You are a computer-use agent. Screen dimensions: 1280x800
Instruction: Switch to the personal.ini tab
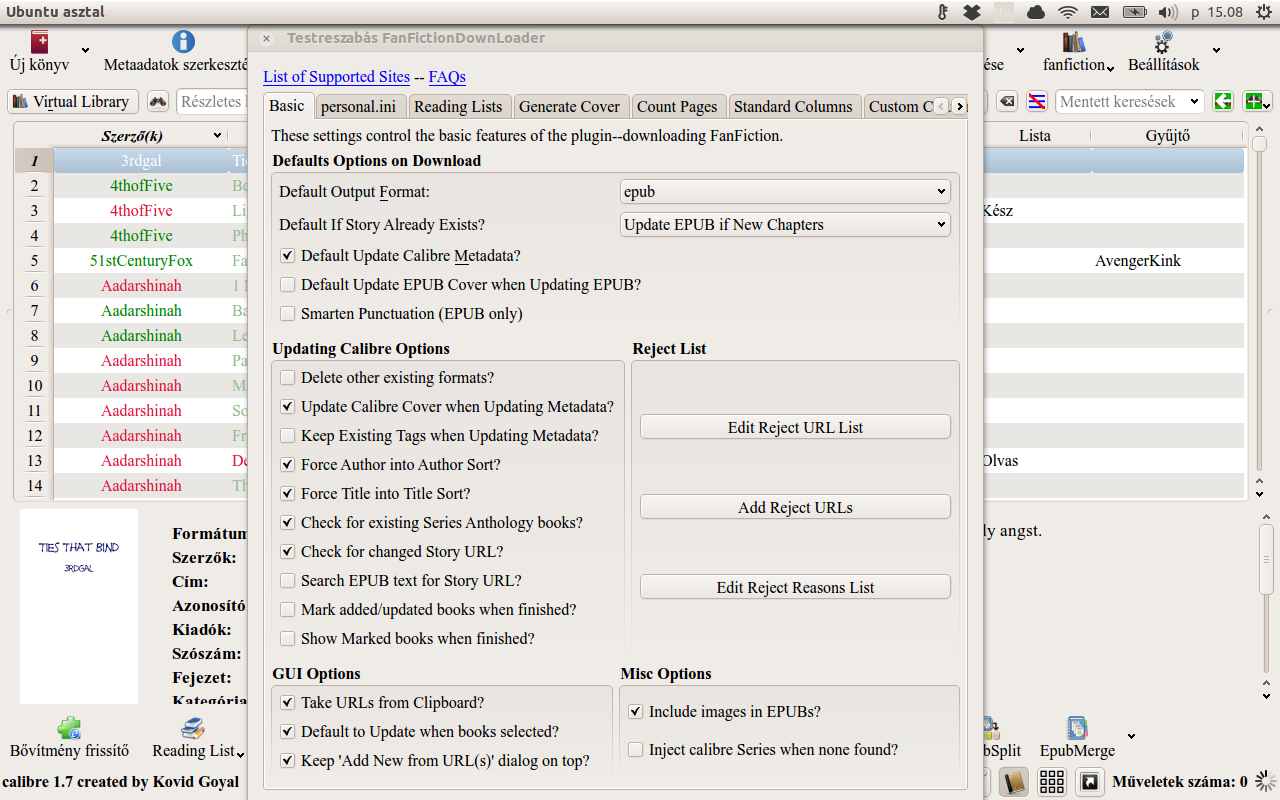click(x=361, y=106)
